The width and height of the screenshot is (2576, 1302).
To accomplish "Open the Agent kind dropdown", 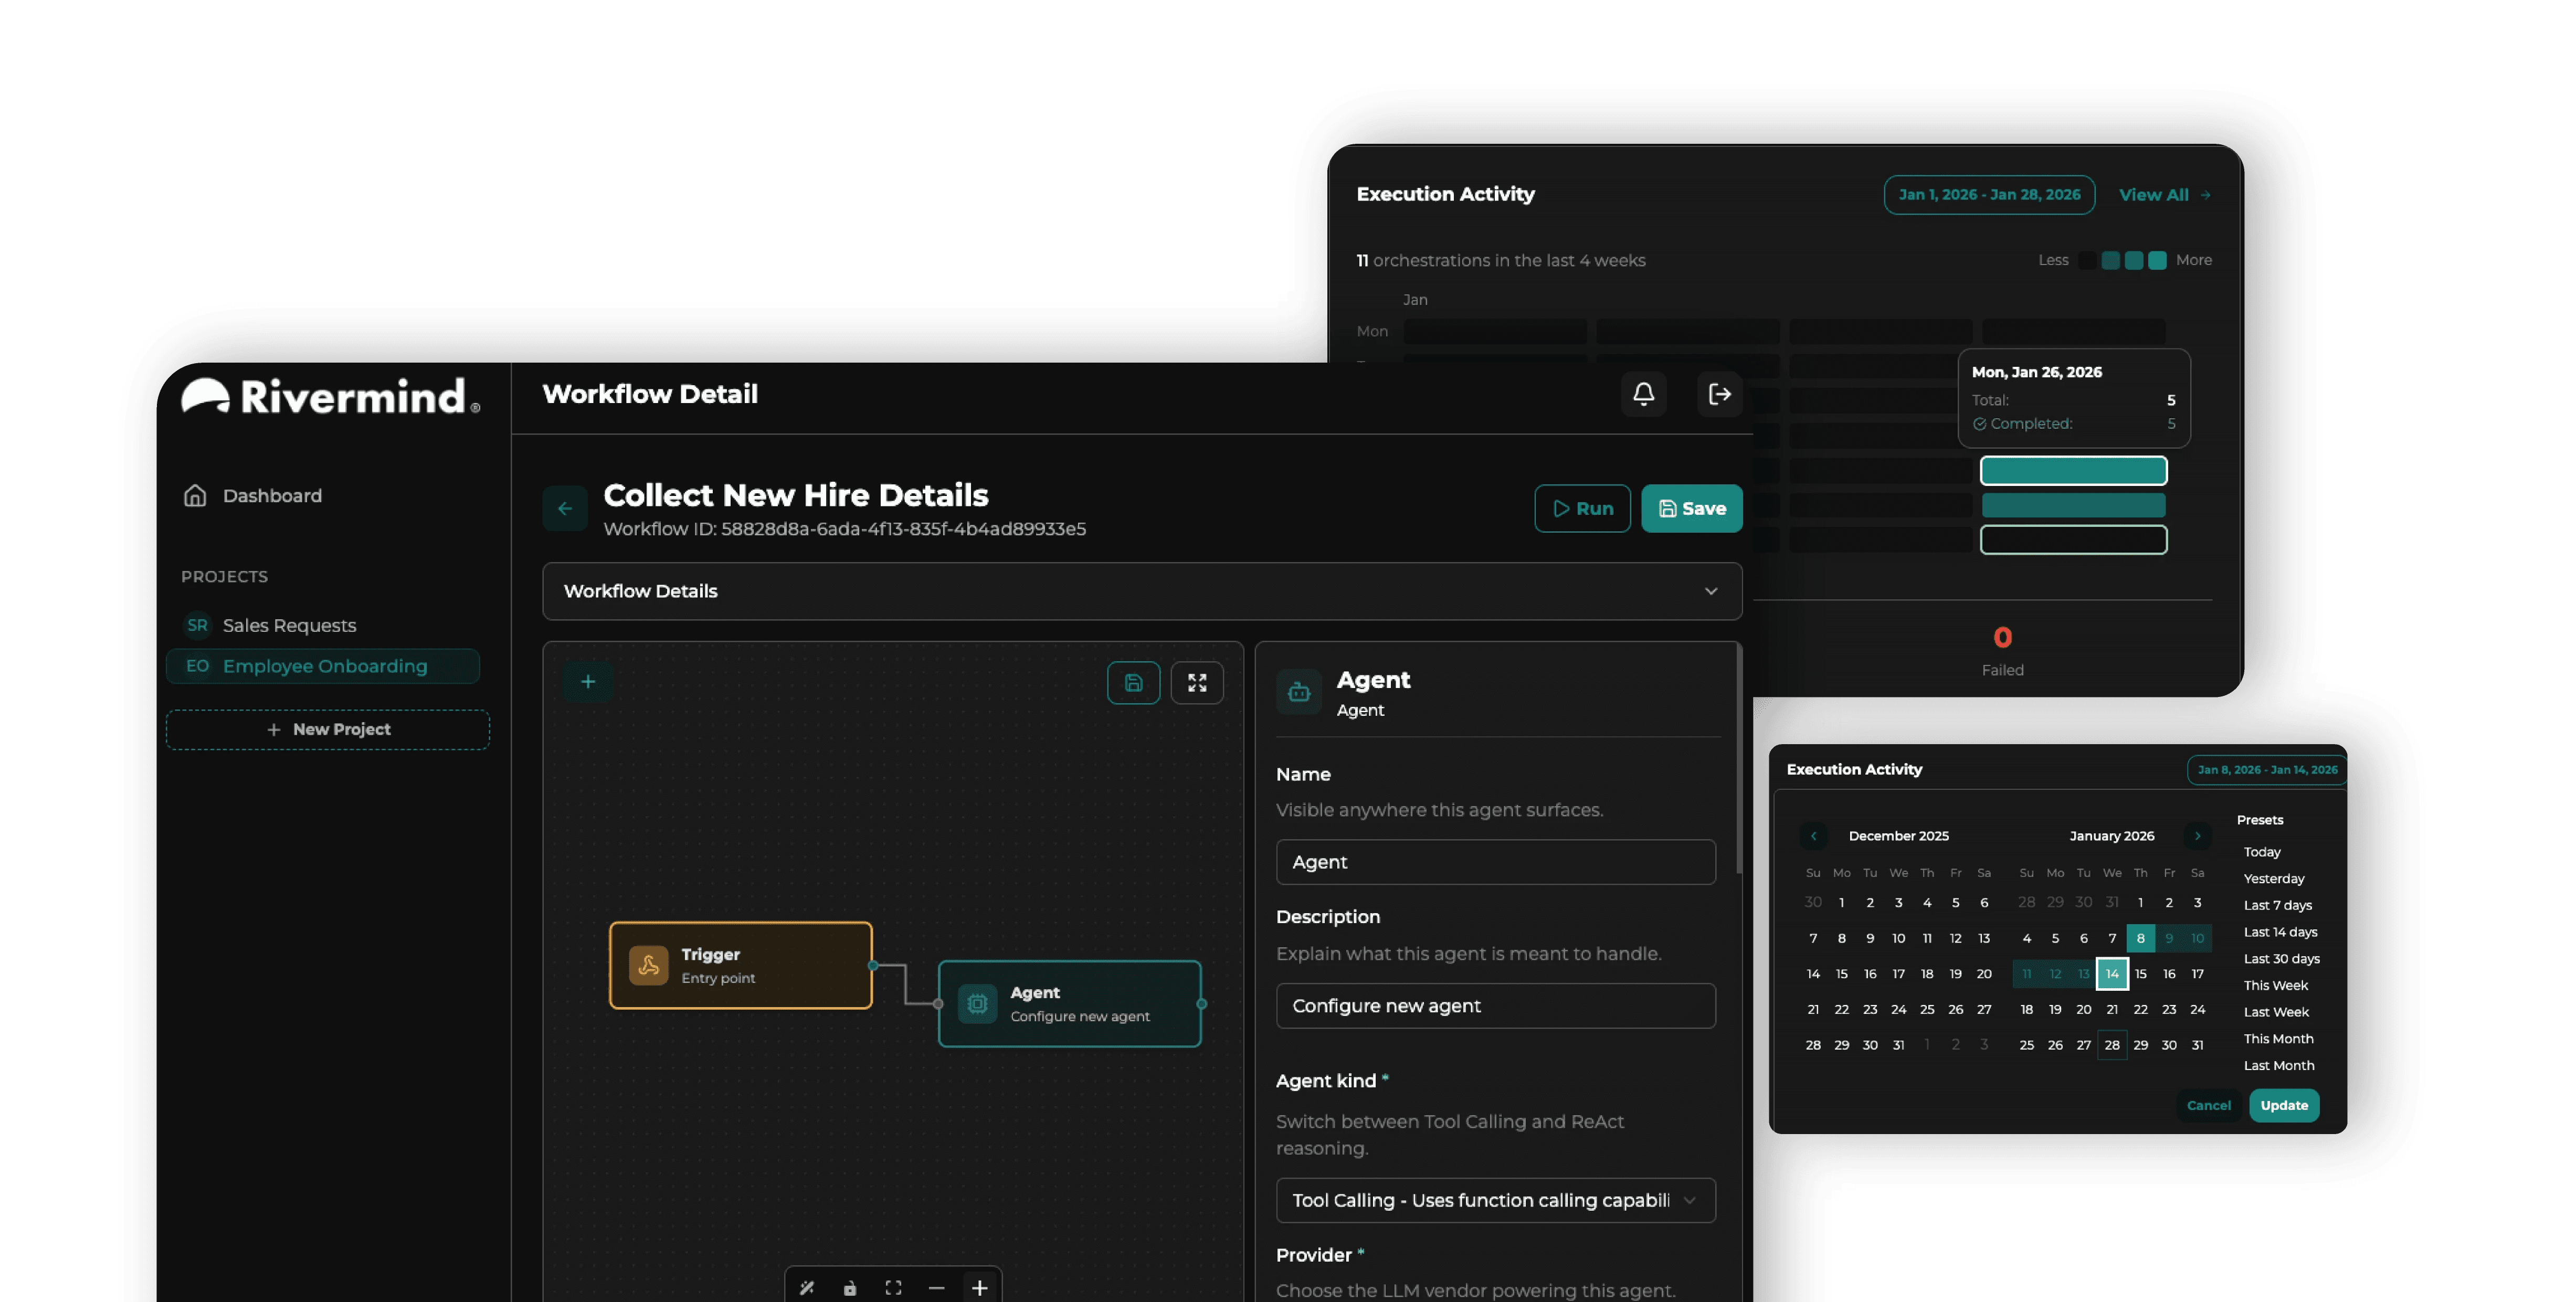I will 1495,1200.
